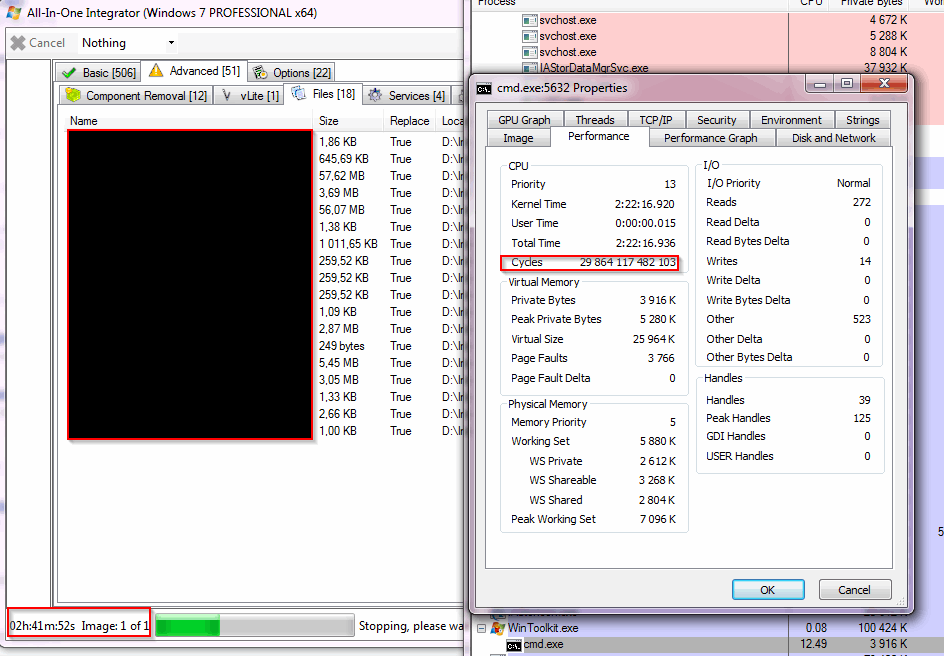Minimize the cmd.exe Properties window
The width and height of the screenshot is (944, 656).
click(820, 83)
